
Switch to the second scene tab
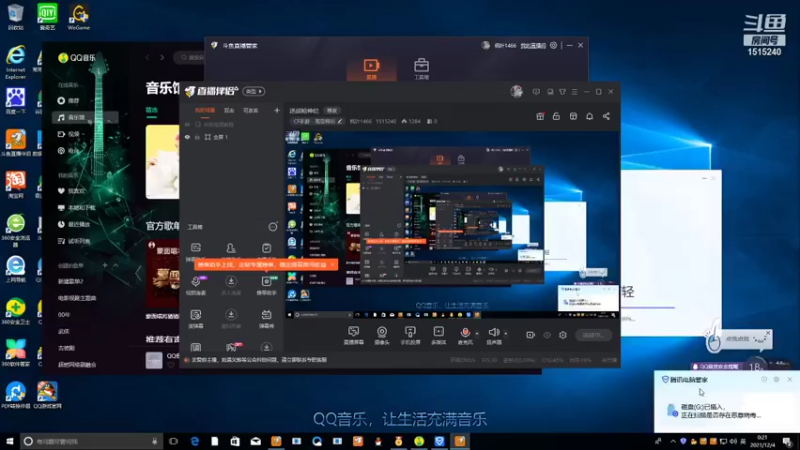tap(229, 110)
